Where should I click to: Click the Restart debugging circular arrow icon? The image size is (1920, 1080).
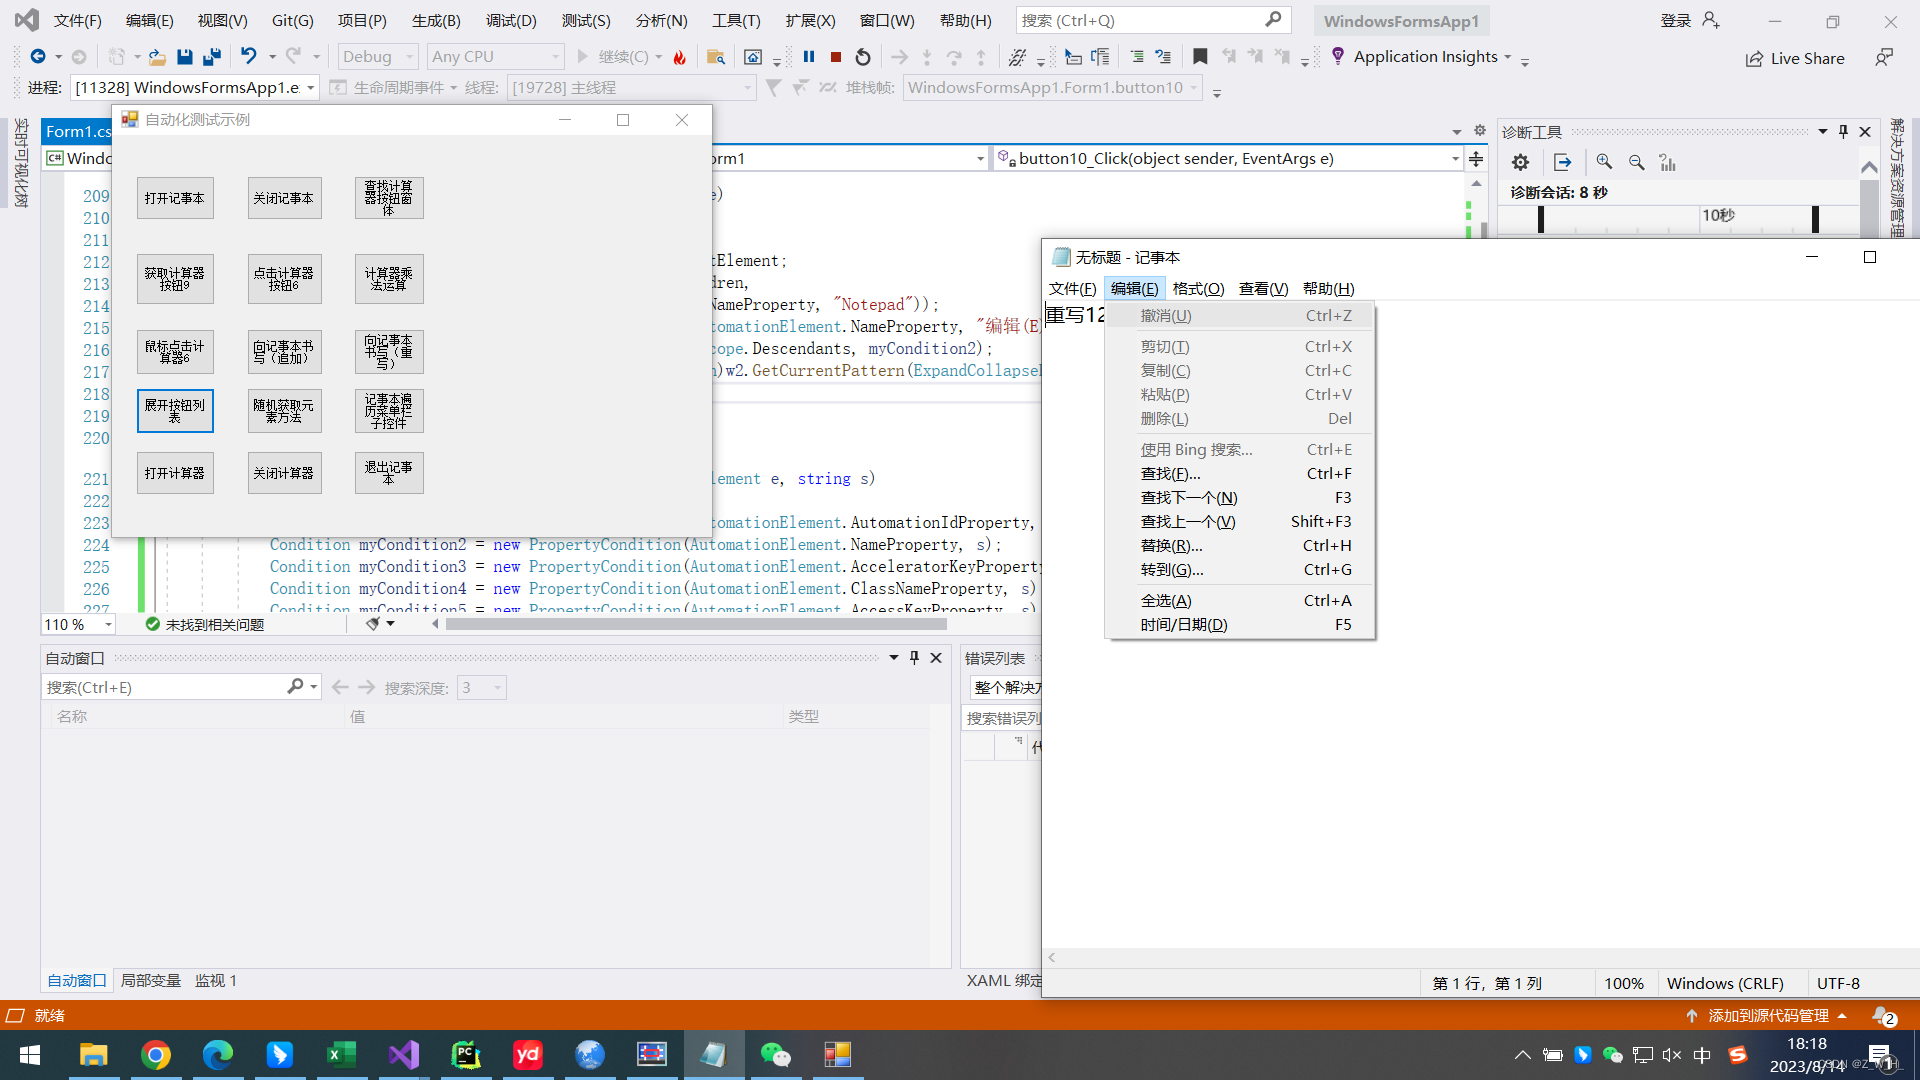click(863, 57)
